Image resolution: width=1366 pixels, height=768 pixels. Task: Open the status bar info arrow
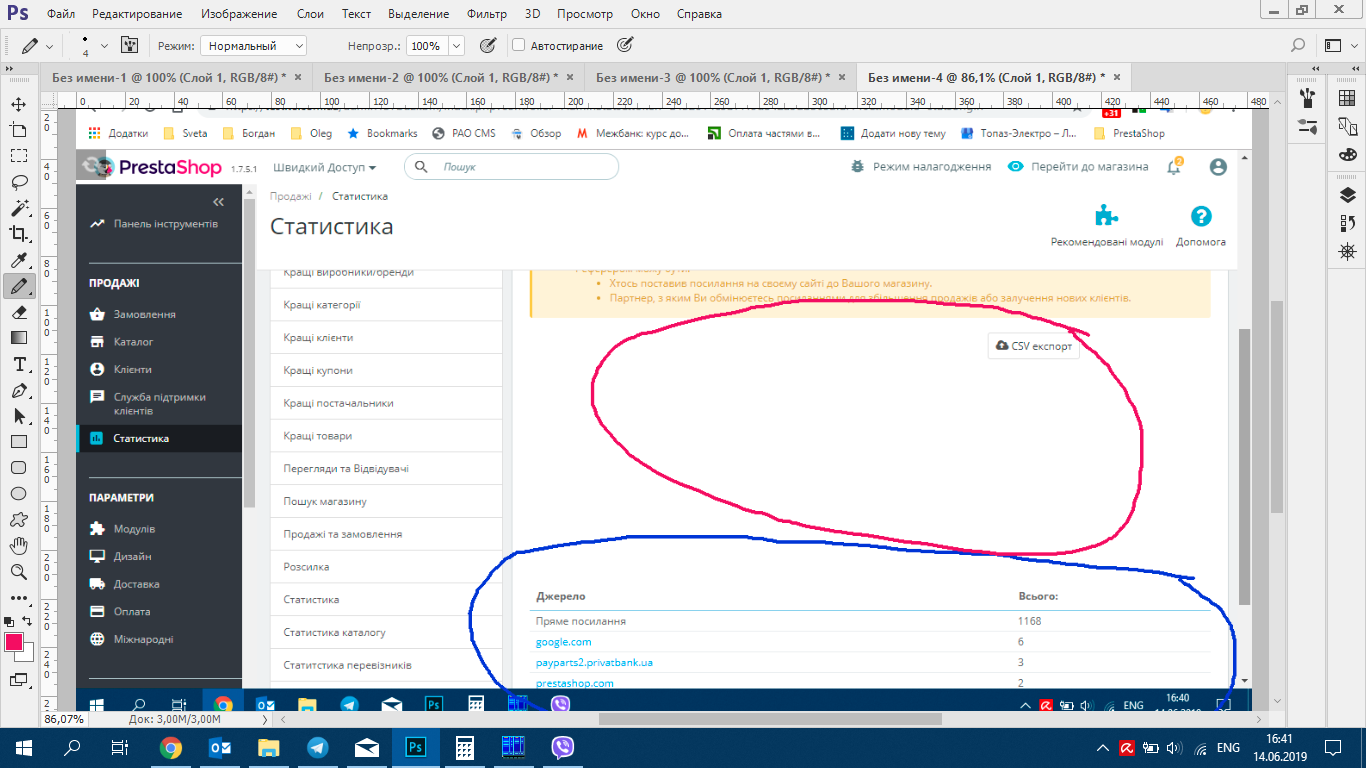click(x=265, y=719)
